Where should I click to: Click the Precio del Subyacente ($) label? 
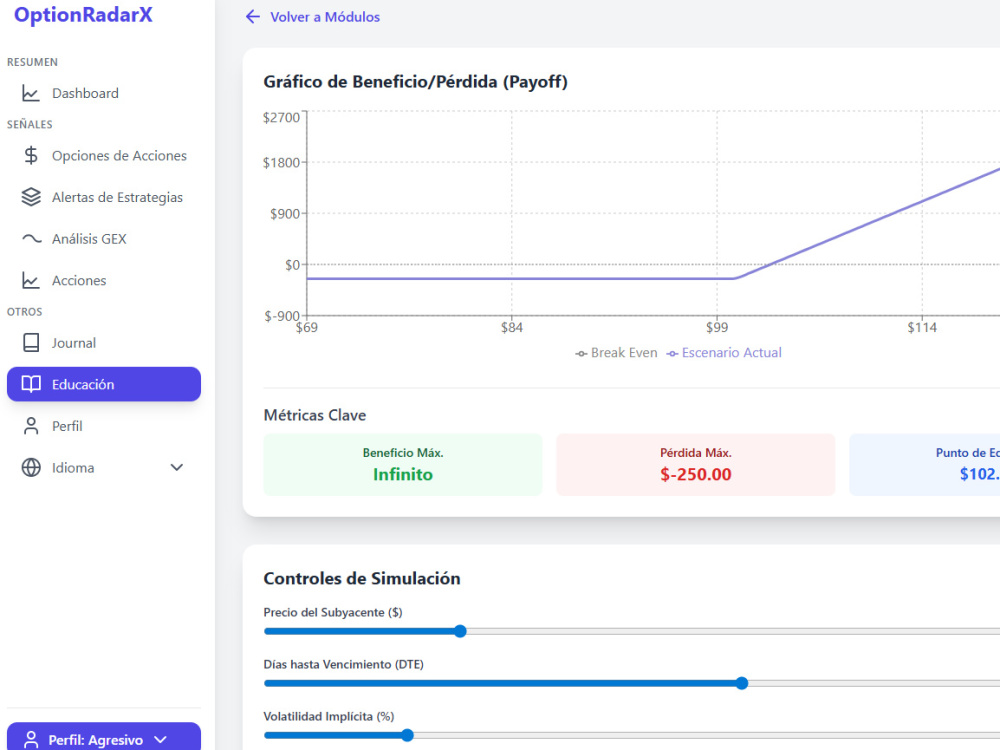click(333, 612)
